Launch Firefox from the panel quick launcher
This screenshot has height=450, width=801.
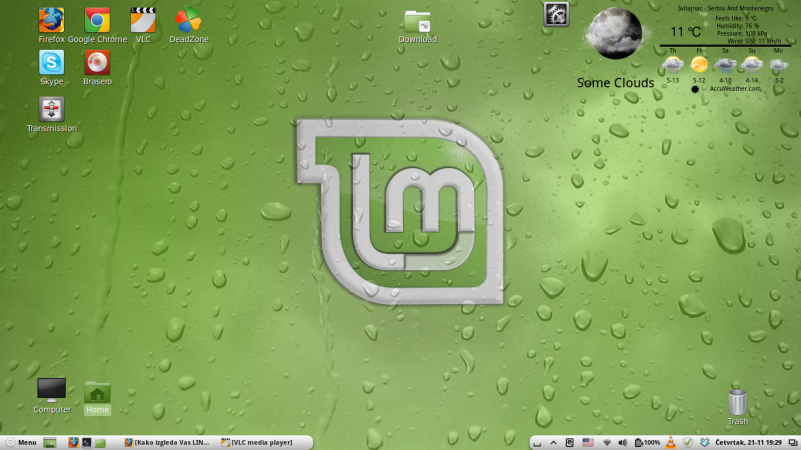(73, 442)
